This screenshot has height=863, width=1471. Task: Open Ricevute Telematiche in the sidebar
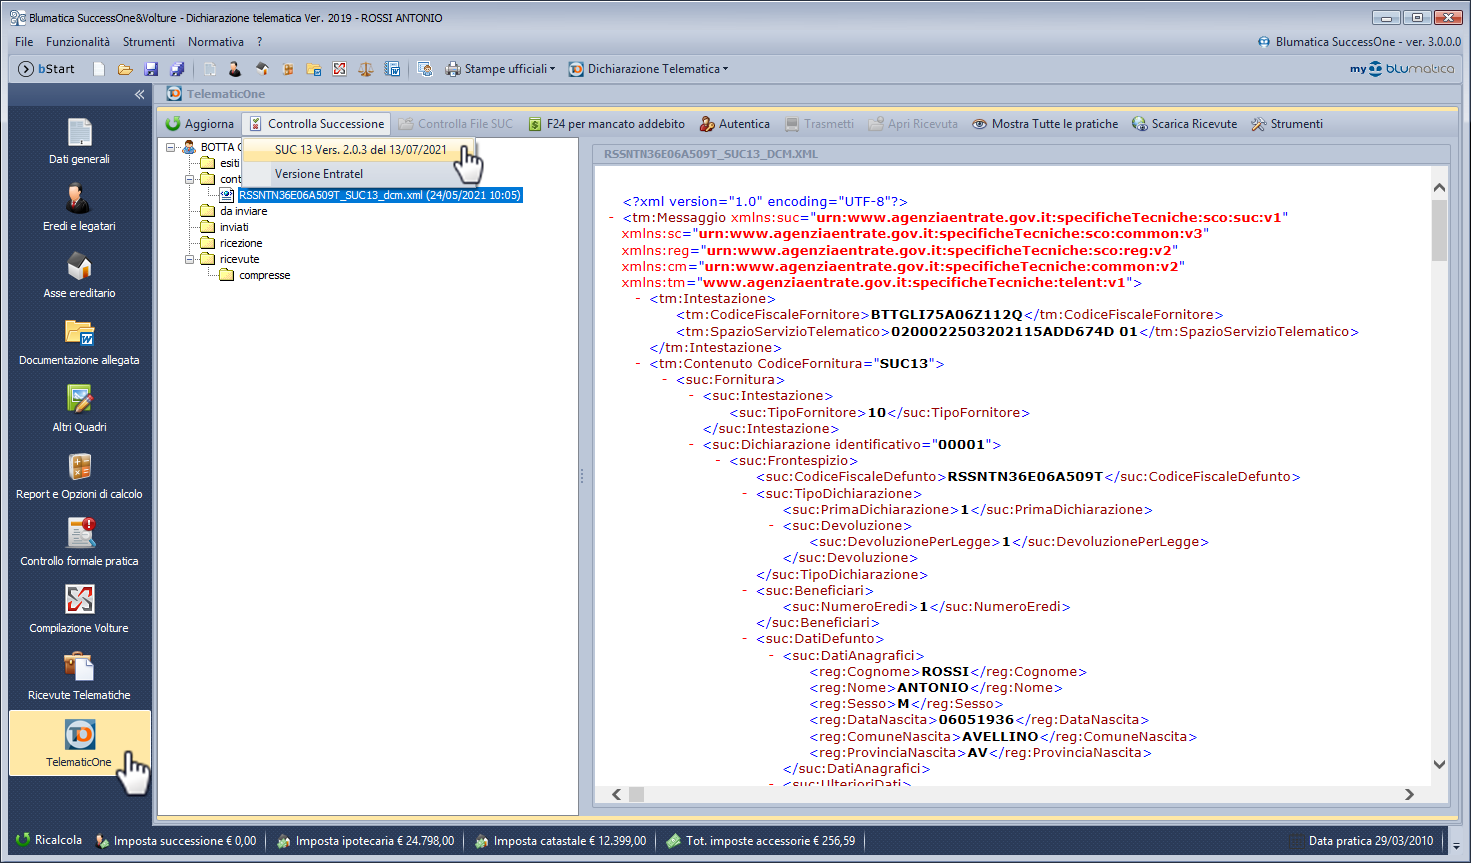pos(79,677)
